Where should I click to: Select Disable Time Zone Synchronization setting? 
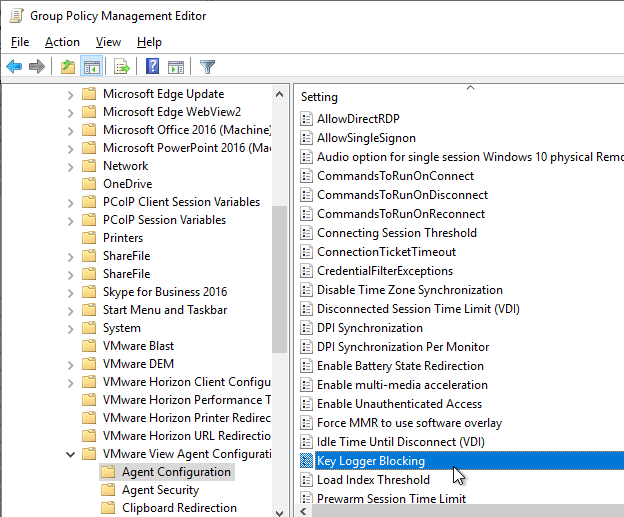[410, 290]
